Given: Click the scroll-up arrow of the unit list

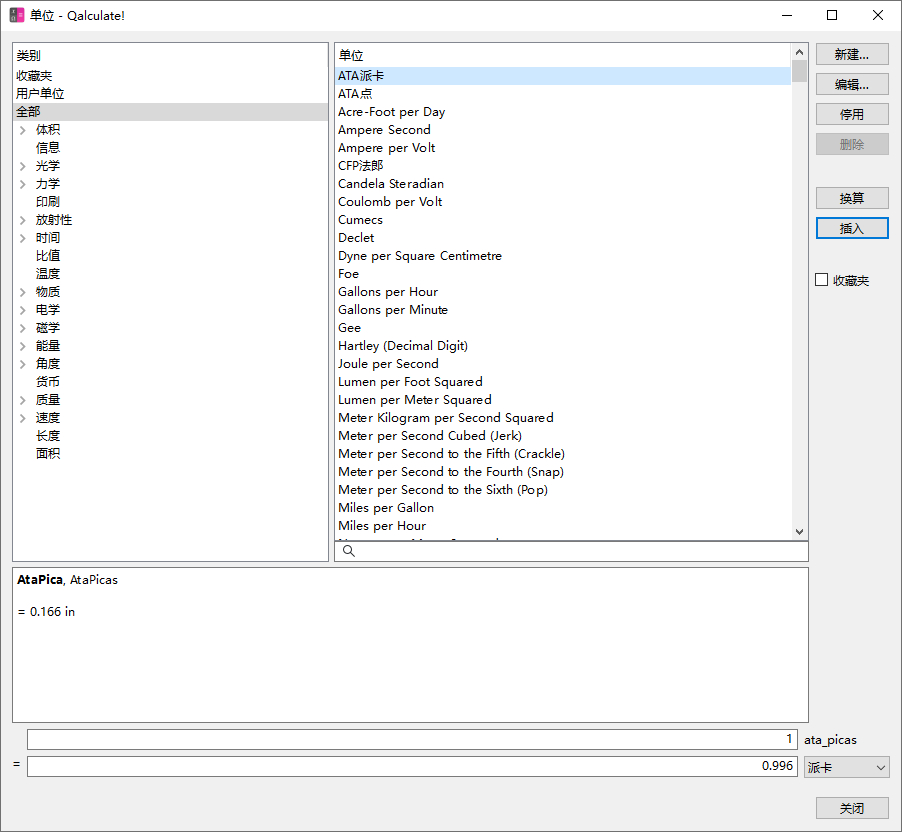Looking at the screenshot, I should tap(799, 52).
